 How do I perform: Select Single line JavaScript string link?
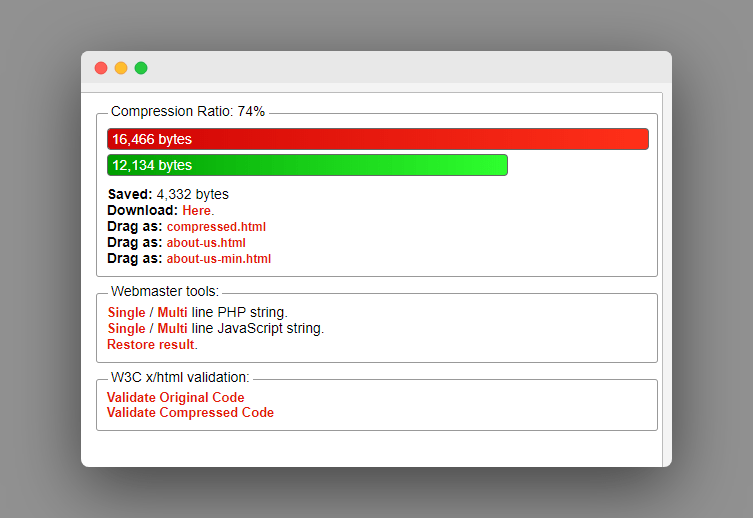pyautogui.click(x=126, y=328)
